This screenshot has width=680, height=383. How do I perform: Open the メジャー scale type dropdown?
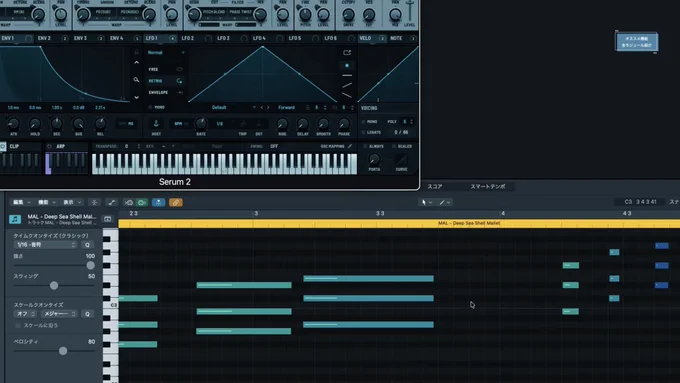(x=59, y=314)
